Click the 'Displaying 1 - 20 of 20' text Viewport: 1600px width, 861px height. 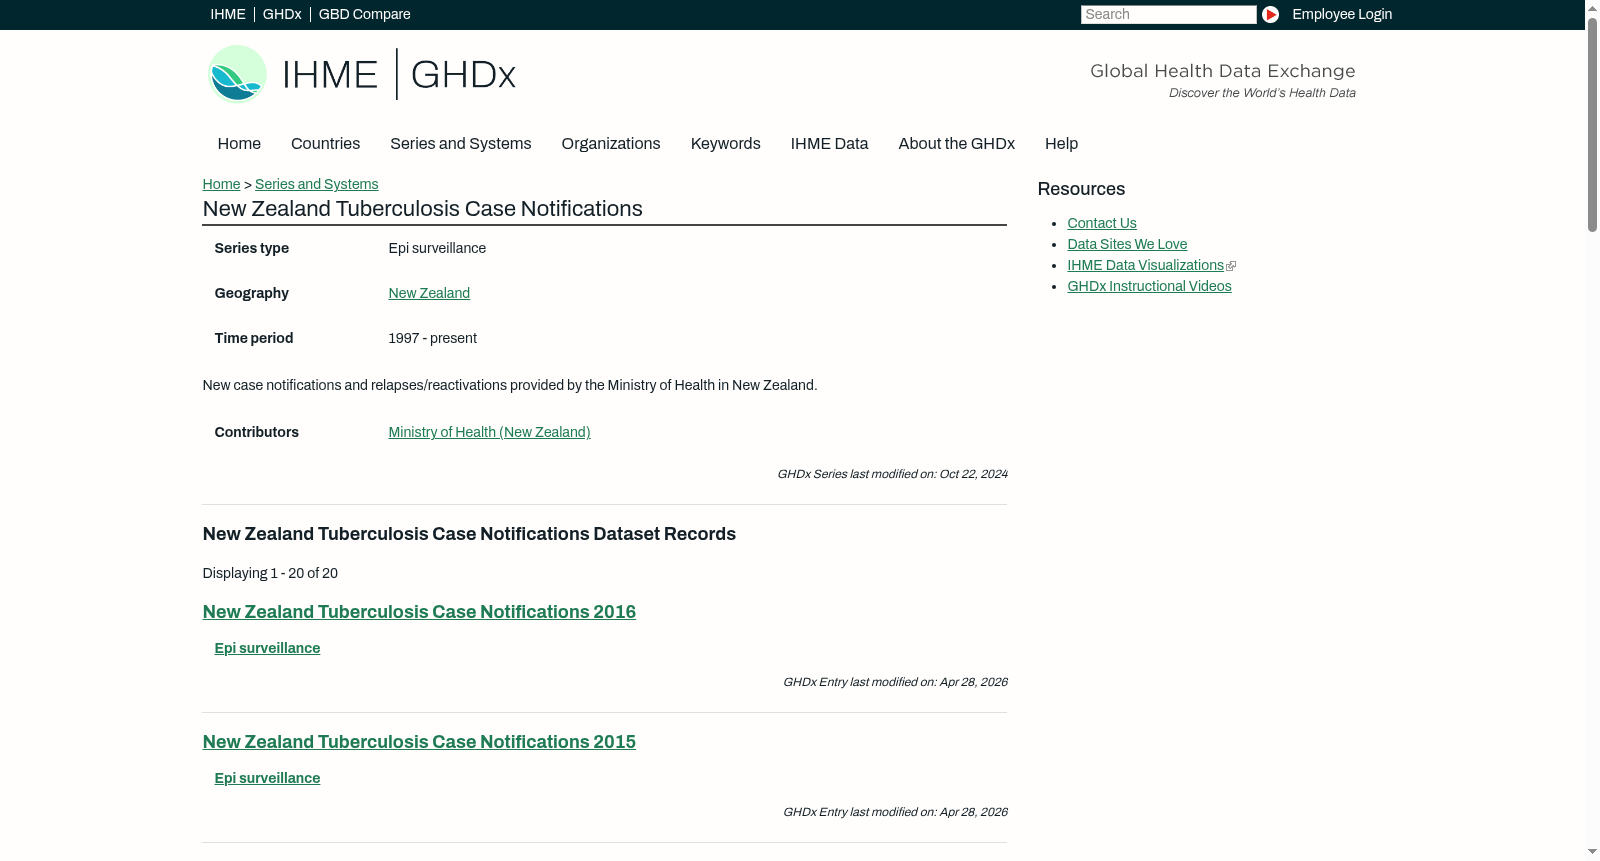point(270,573)
